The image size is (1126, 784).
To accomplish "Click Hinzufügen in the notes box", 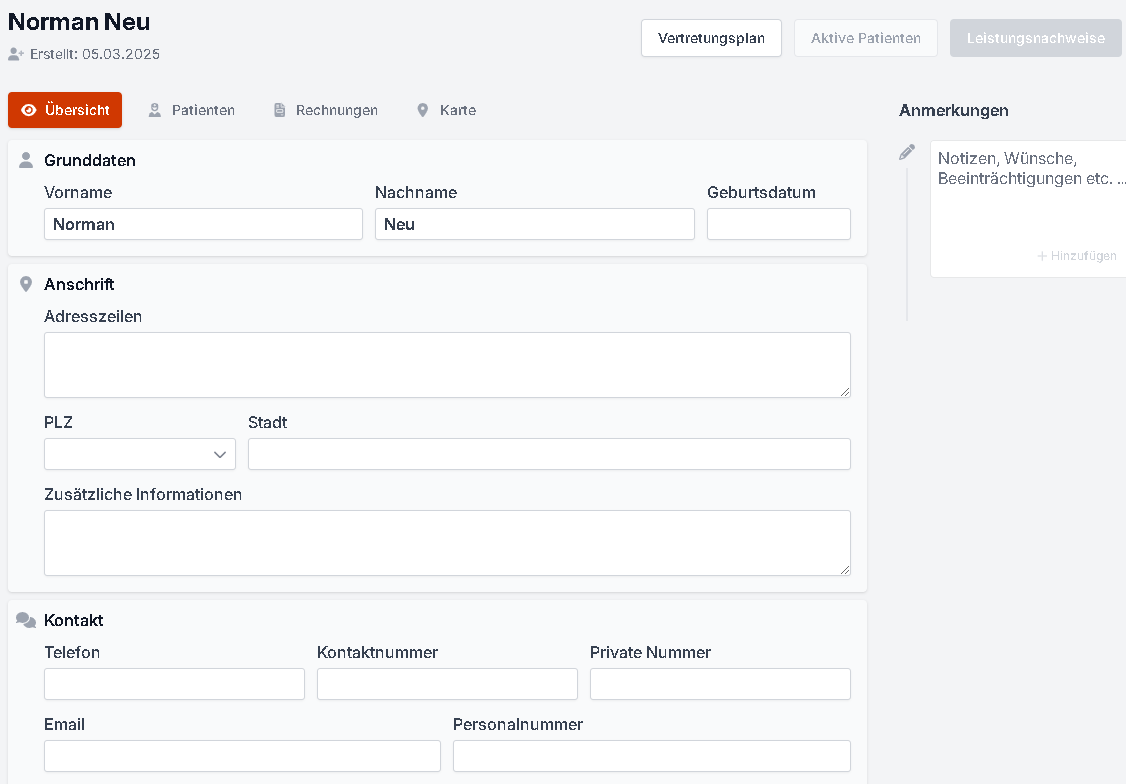I will coord(1076,256).
